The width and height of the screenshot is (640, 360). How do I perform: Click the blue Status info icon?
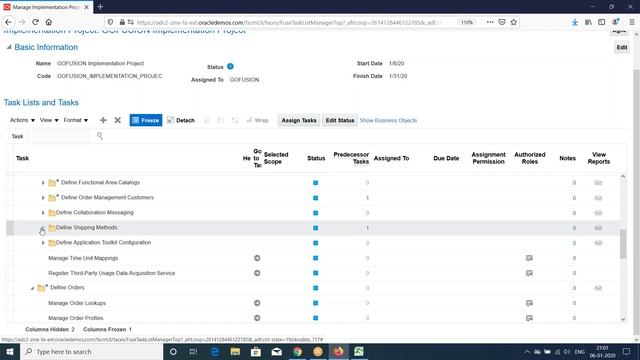pos(230,66)
